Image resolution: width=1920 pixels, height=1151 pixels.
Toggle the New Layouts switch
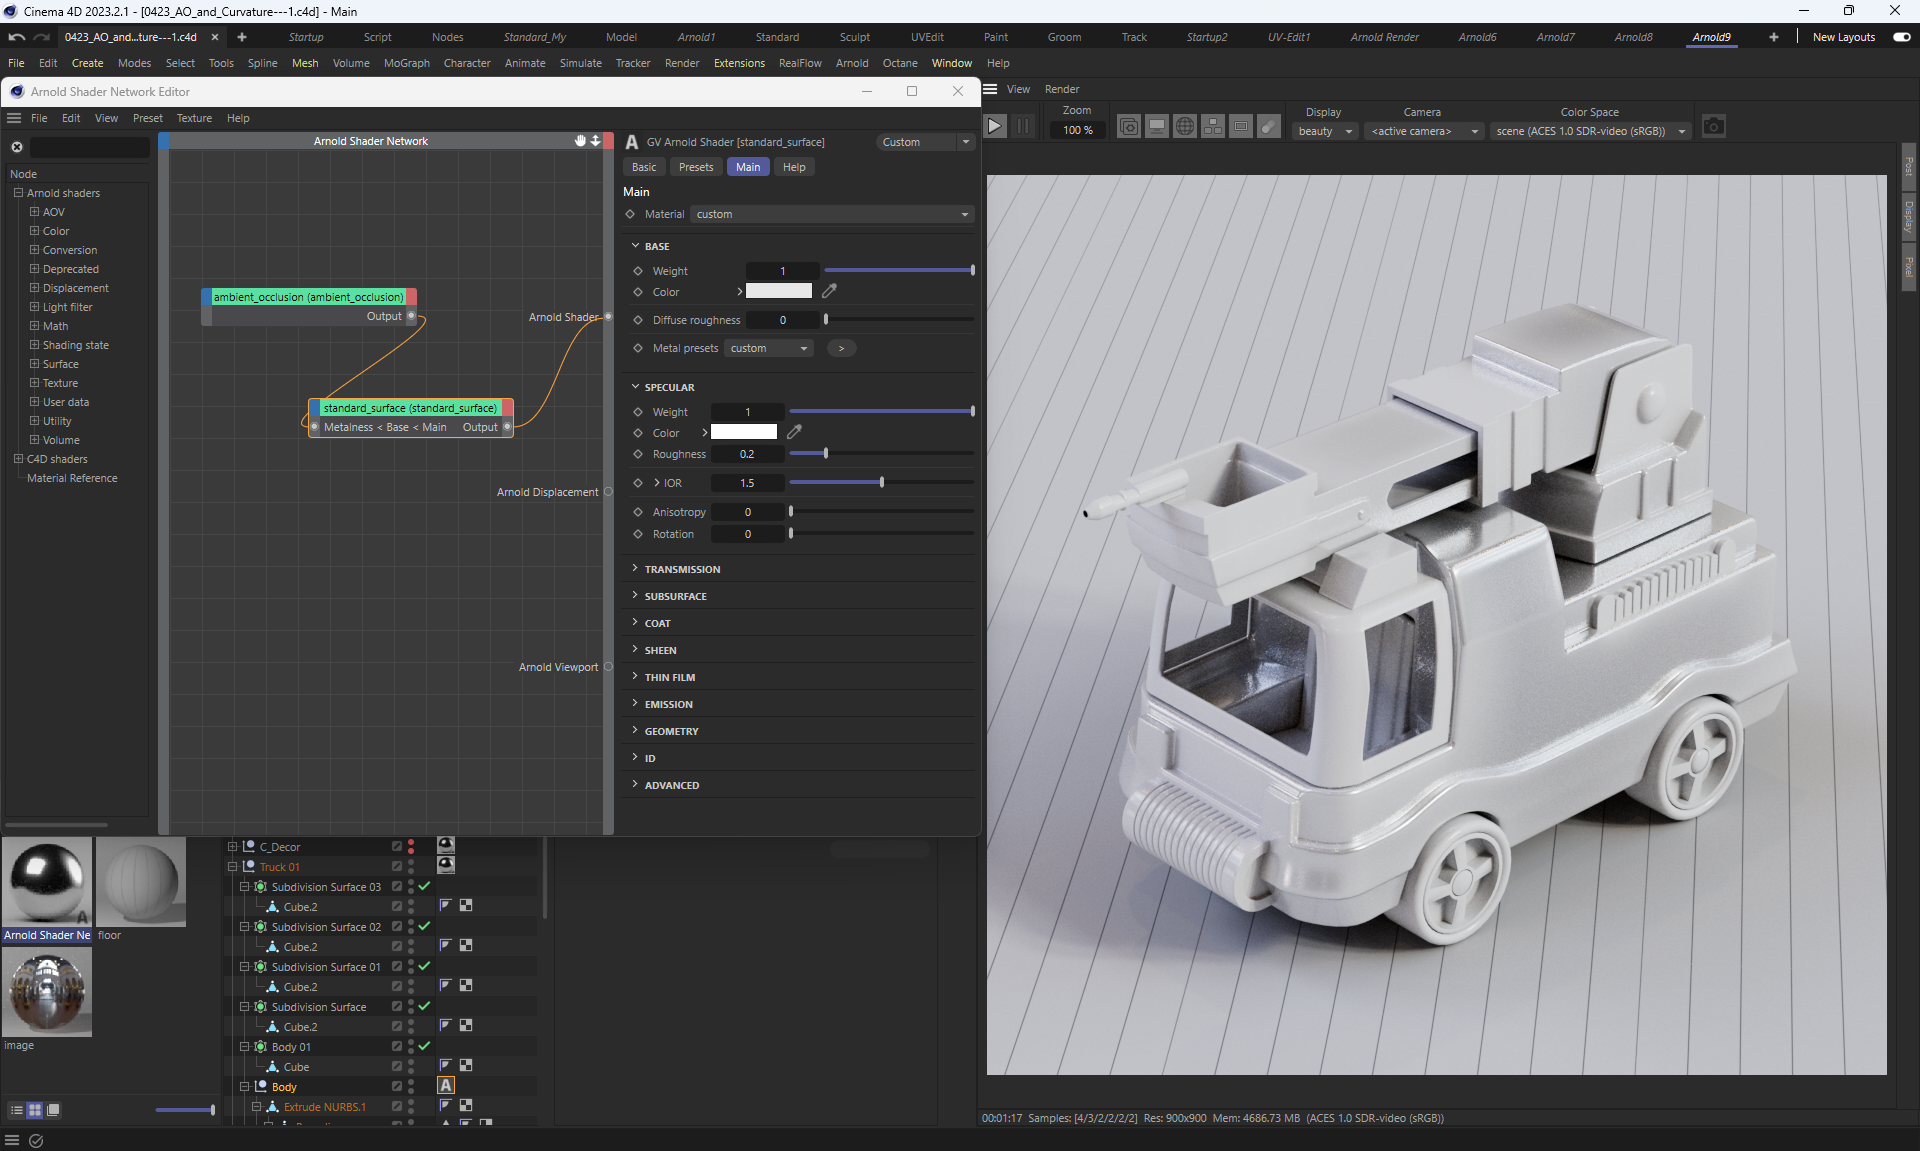click(x=1901, y=37)
